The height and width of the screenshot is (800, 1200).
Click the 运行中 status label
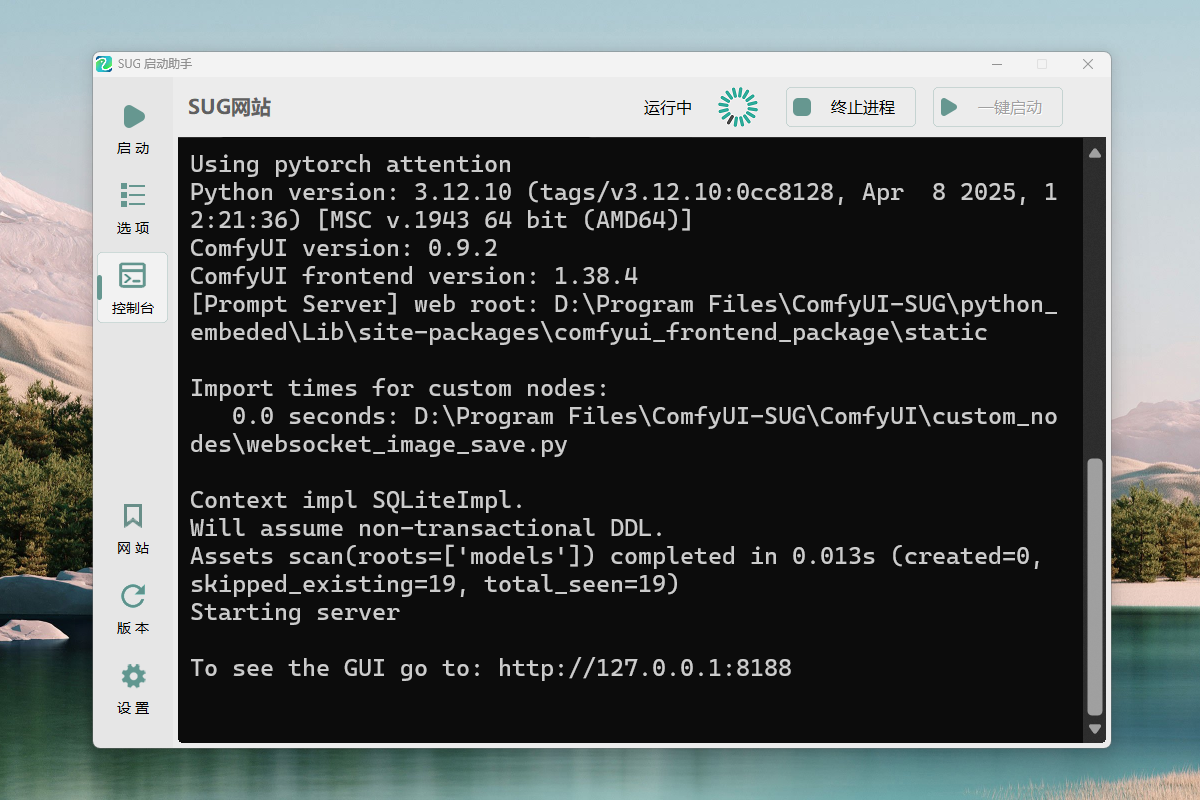[668, 108]
